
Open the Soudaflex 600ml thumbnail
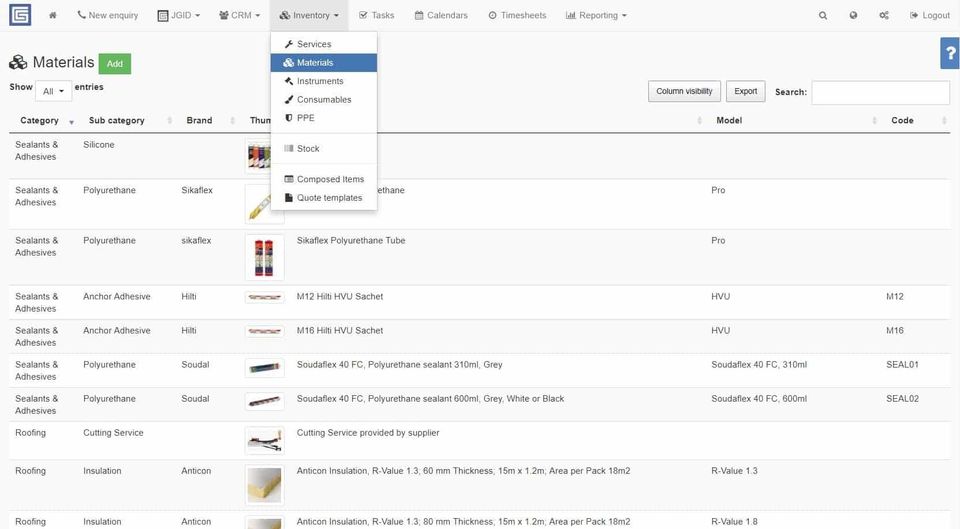(264, 402)
